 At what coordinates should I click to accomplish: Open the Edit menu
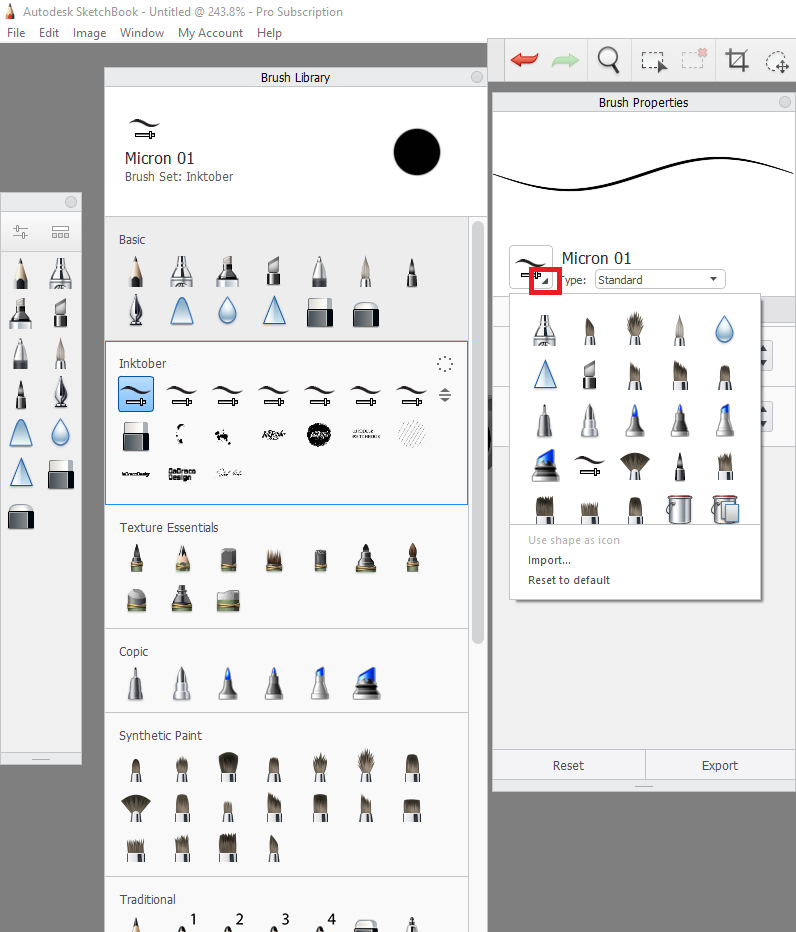click(x=49, y=33)
